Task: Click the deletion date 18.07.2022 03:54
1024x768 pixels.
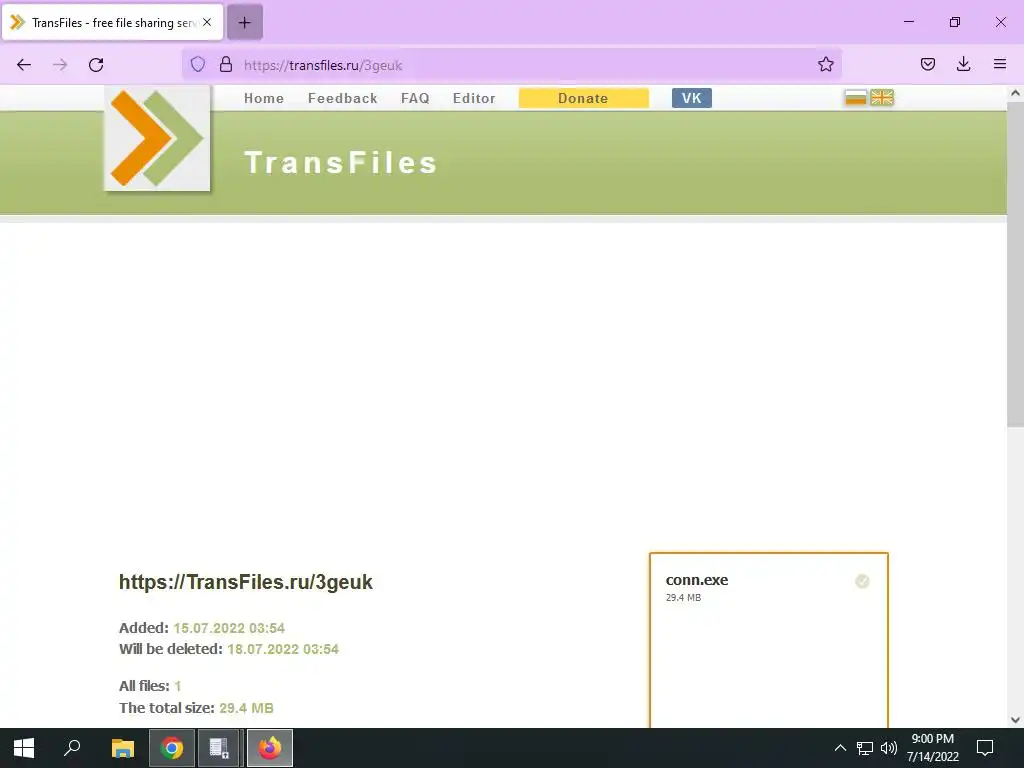Action: click(283, 649)
